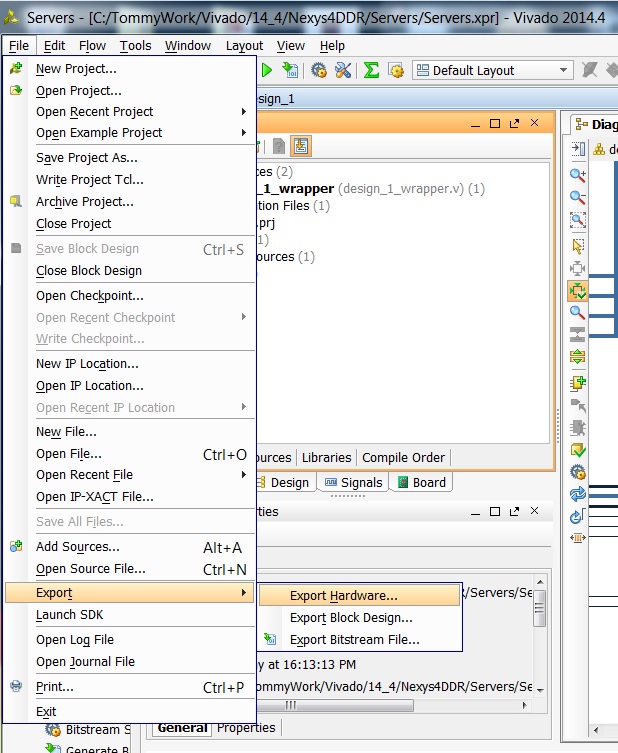Choose the select area arrow tool
The image size is (618, 753).
(x=578, y=246)
